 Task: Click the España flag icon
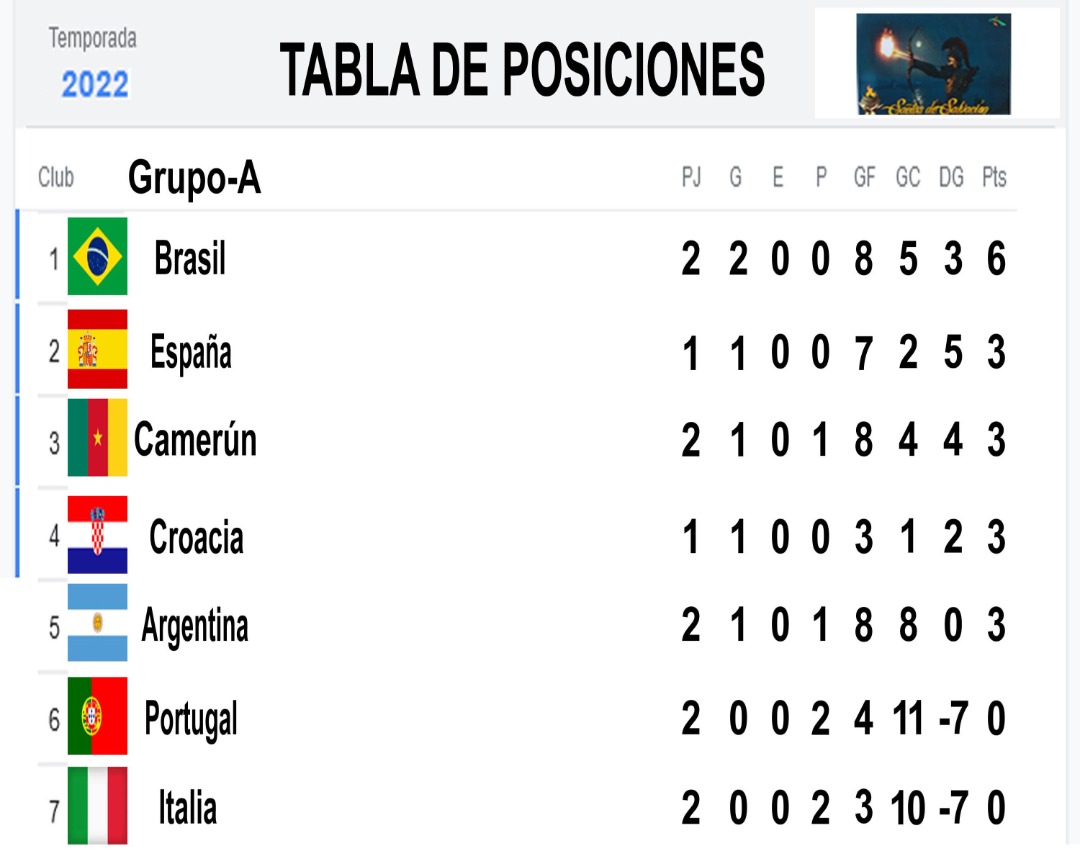[x=97, y=349]
